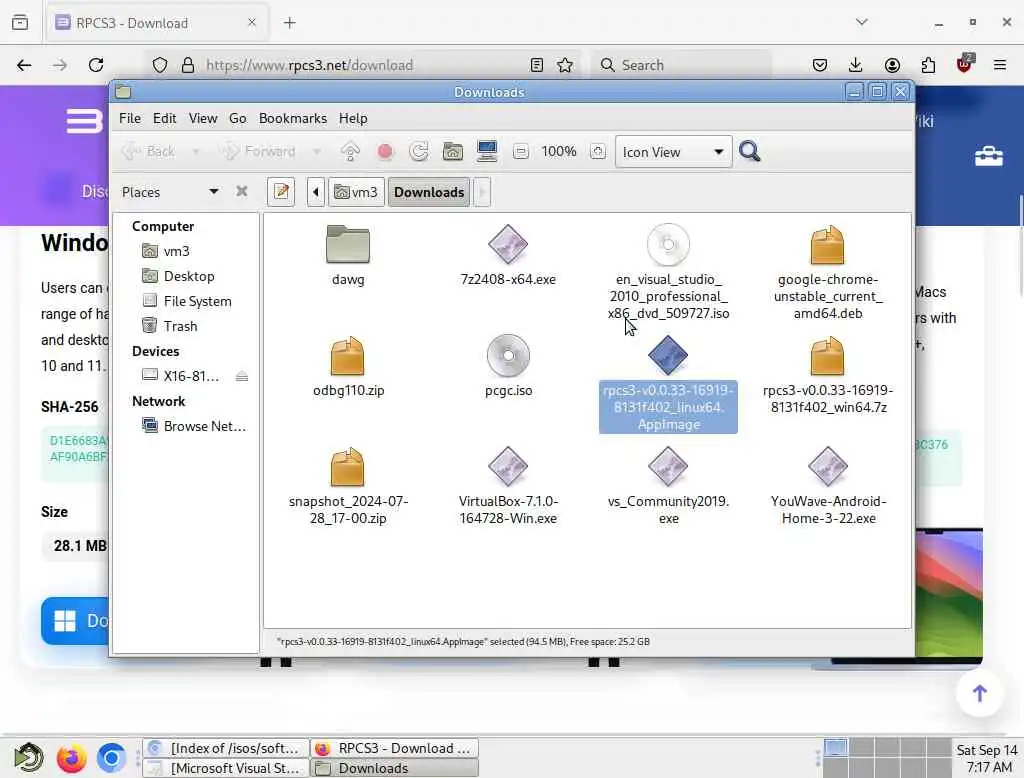Click the clock showing Sat Sep 14
Viewport: 1024px width, 778px height.
[x=987, y=758]
